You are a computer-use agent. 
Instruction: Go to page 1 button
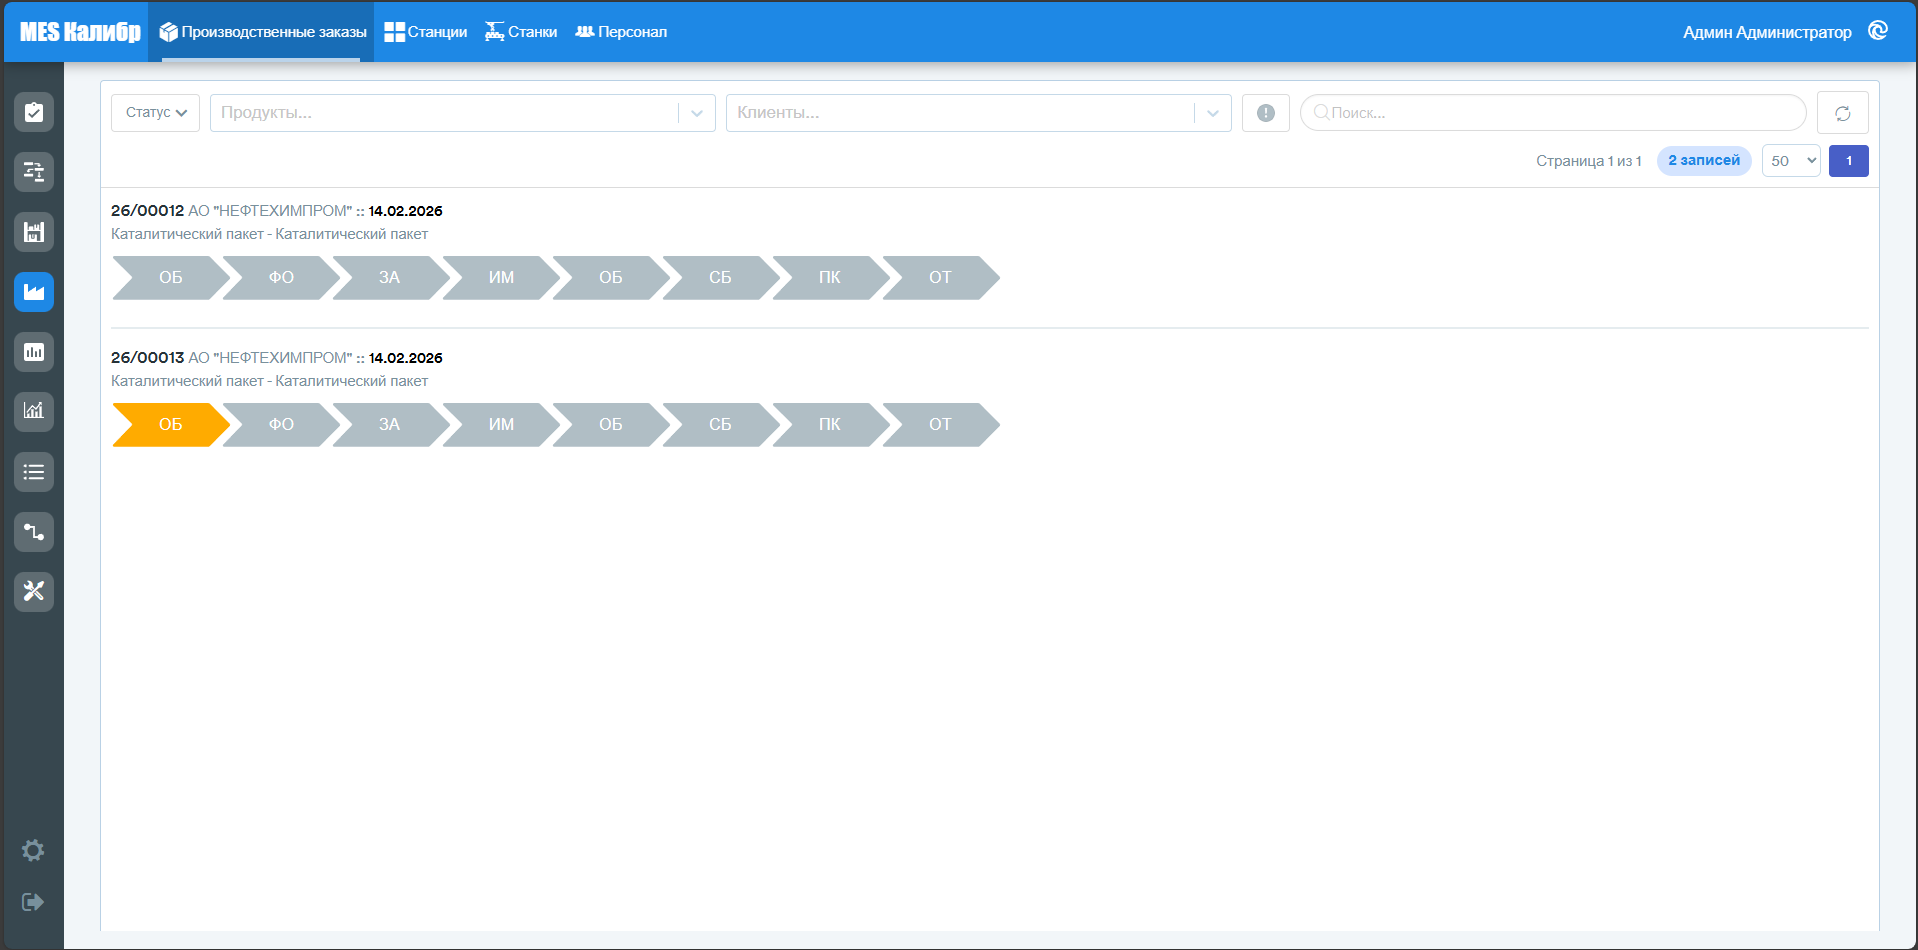pos(1849,161)
